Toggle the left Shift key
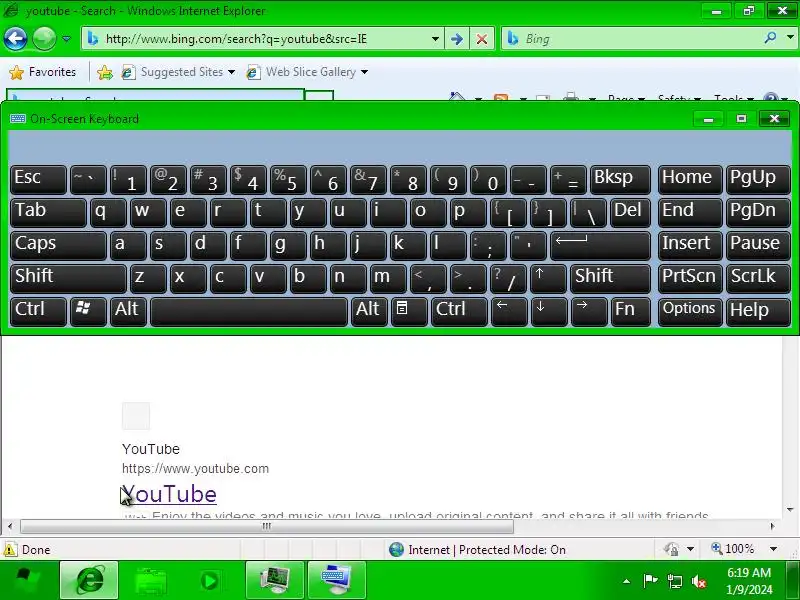Image resolution: width=800 pixels, height=600 pixels. (x=68, y=278)
